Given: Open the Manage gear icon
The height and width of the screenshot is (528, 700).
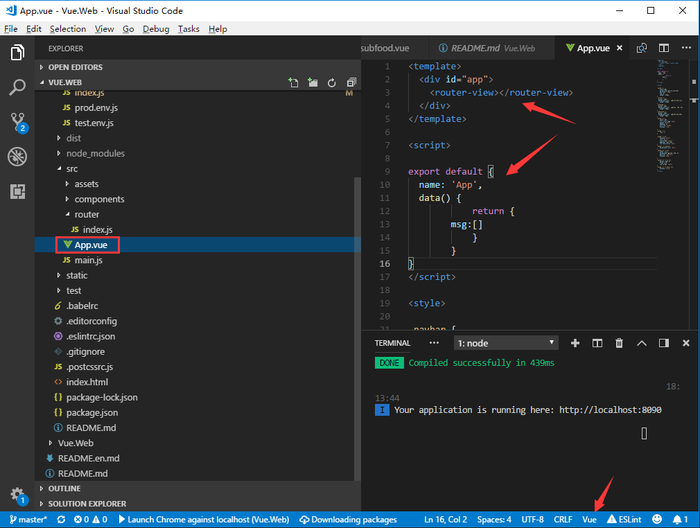Looking at the screenshot, I should click(x=18, y=495).
